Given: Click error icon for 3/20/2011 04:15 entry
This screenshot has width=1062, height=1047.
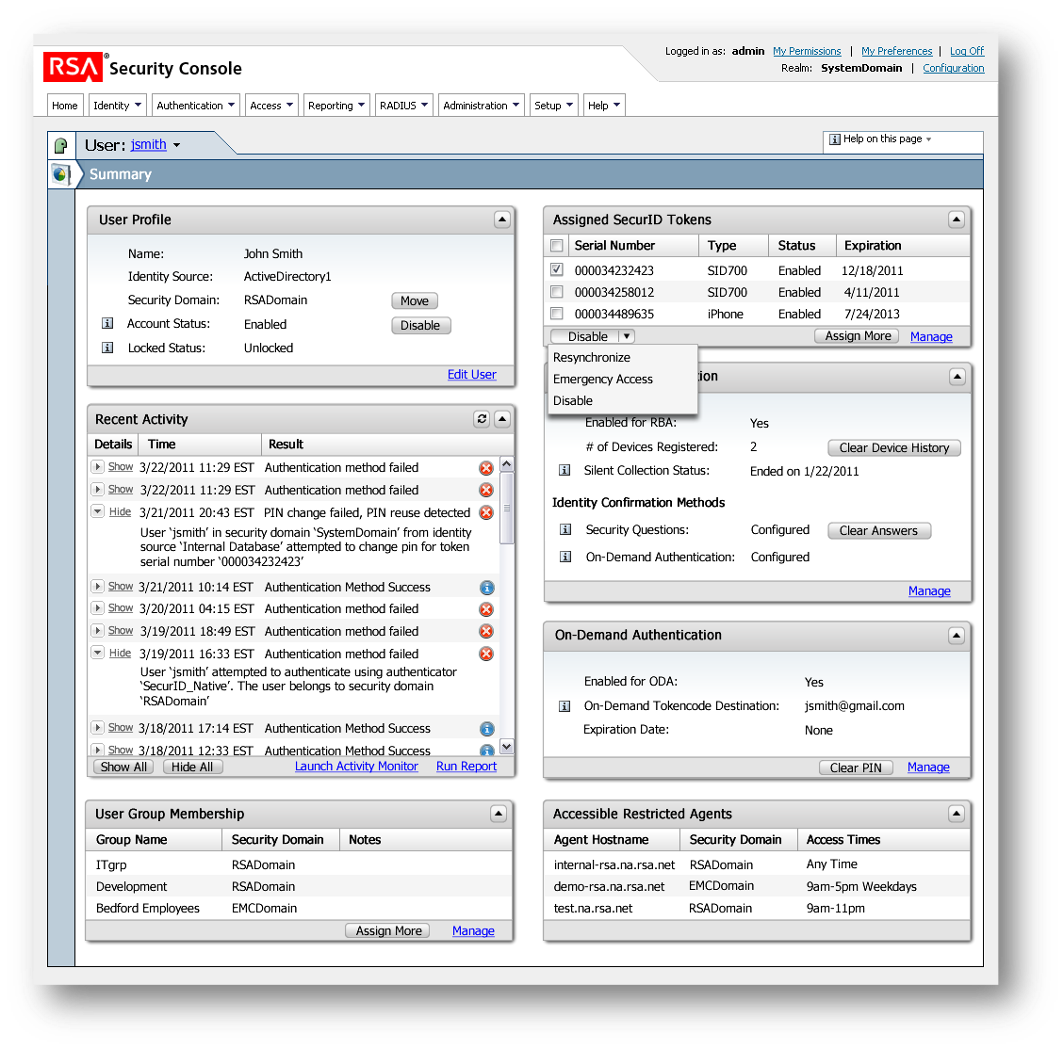Looking at the screenshot, I should (x=486, y=610).
